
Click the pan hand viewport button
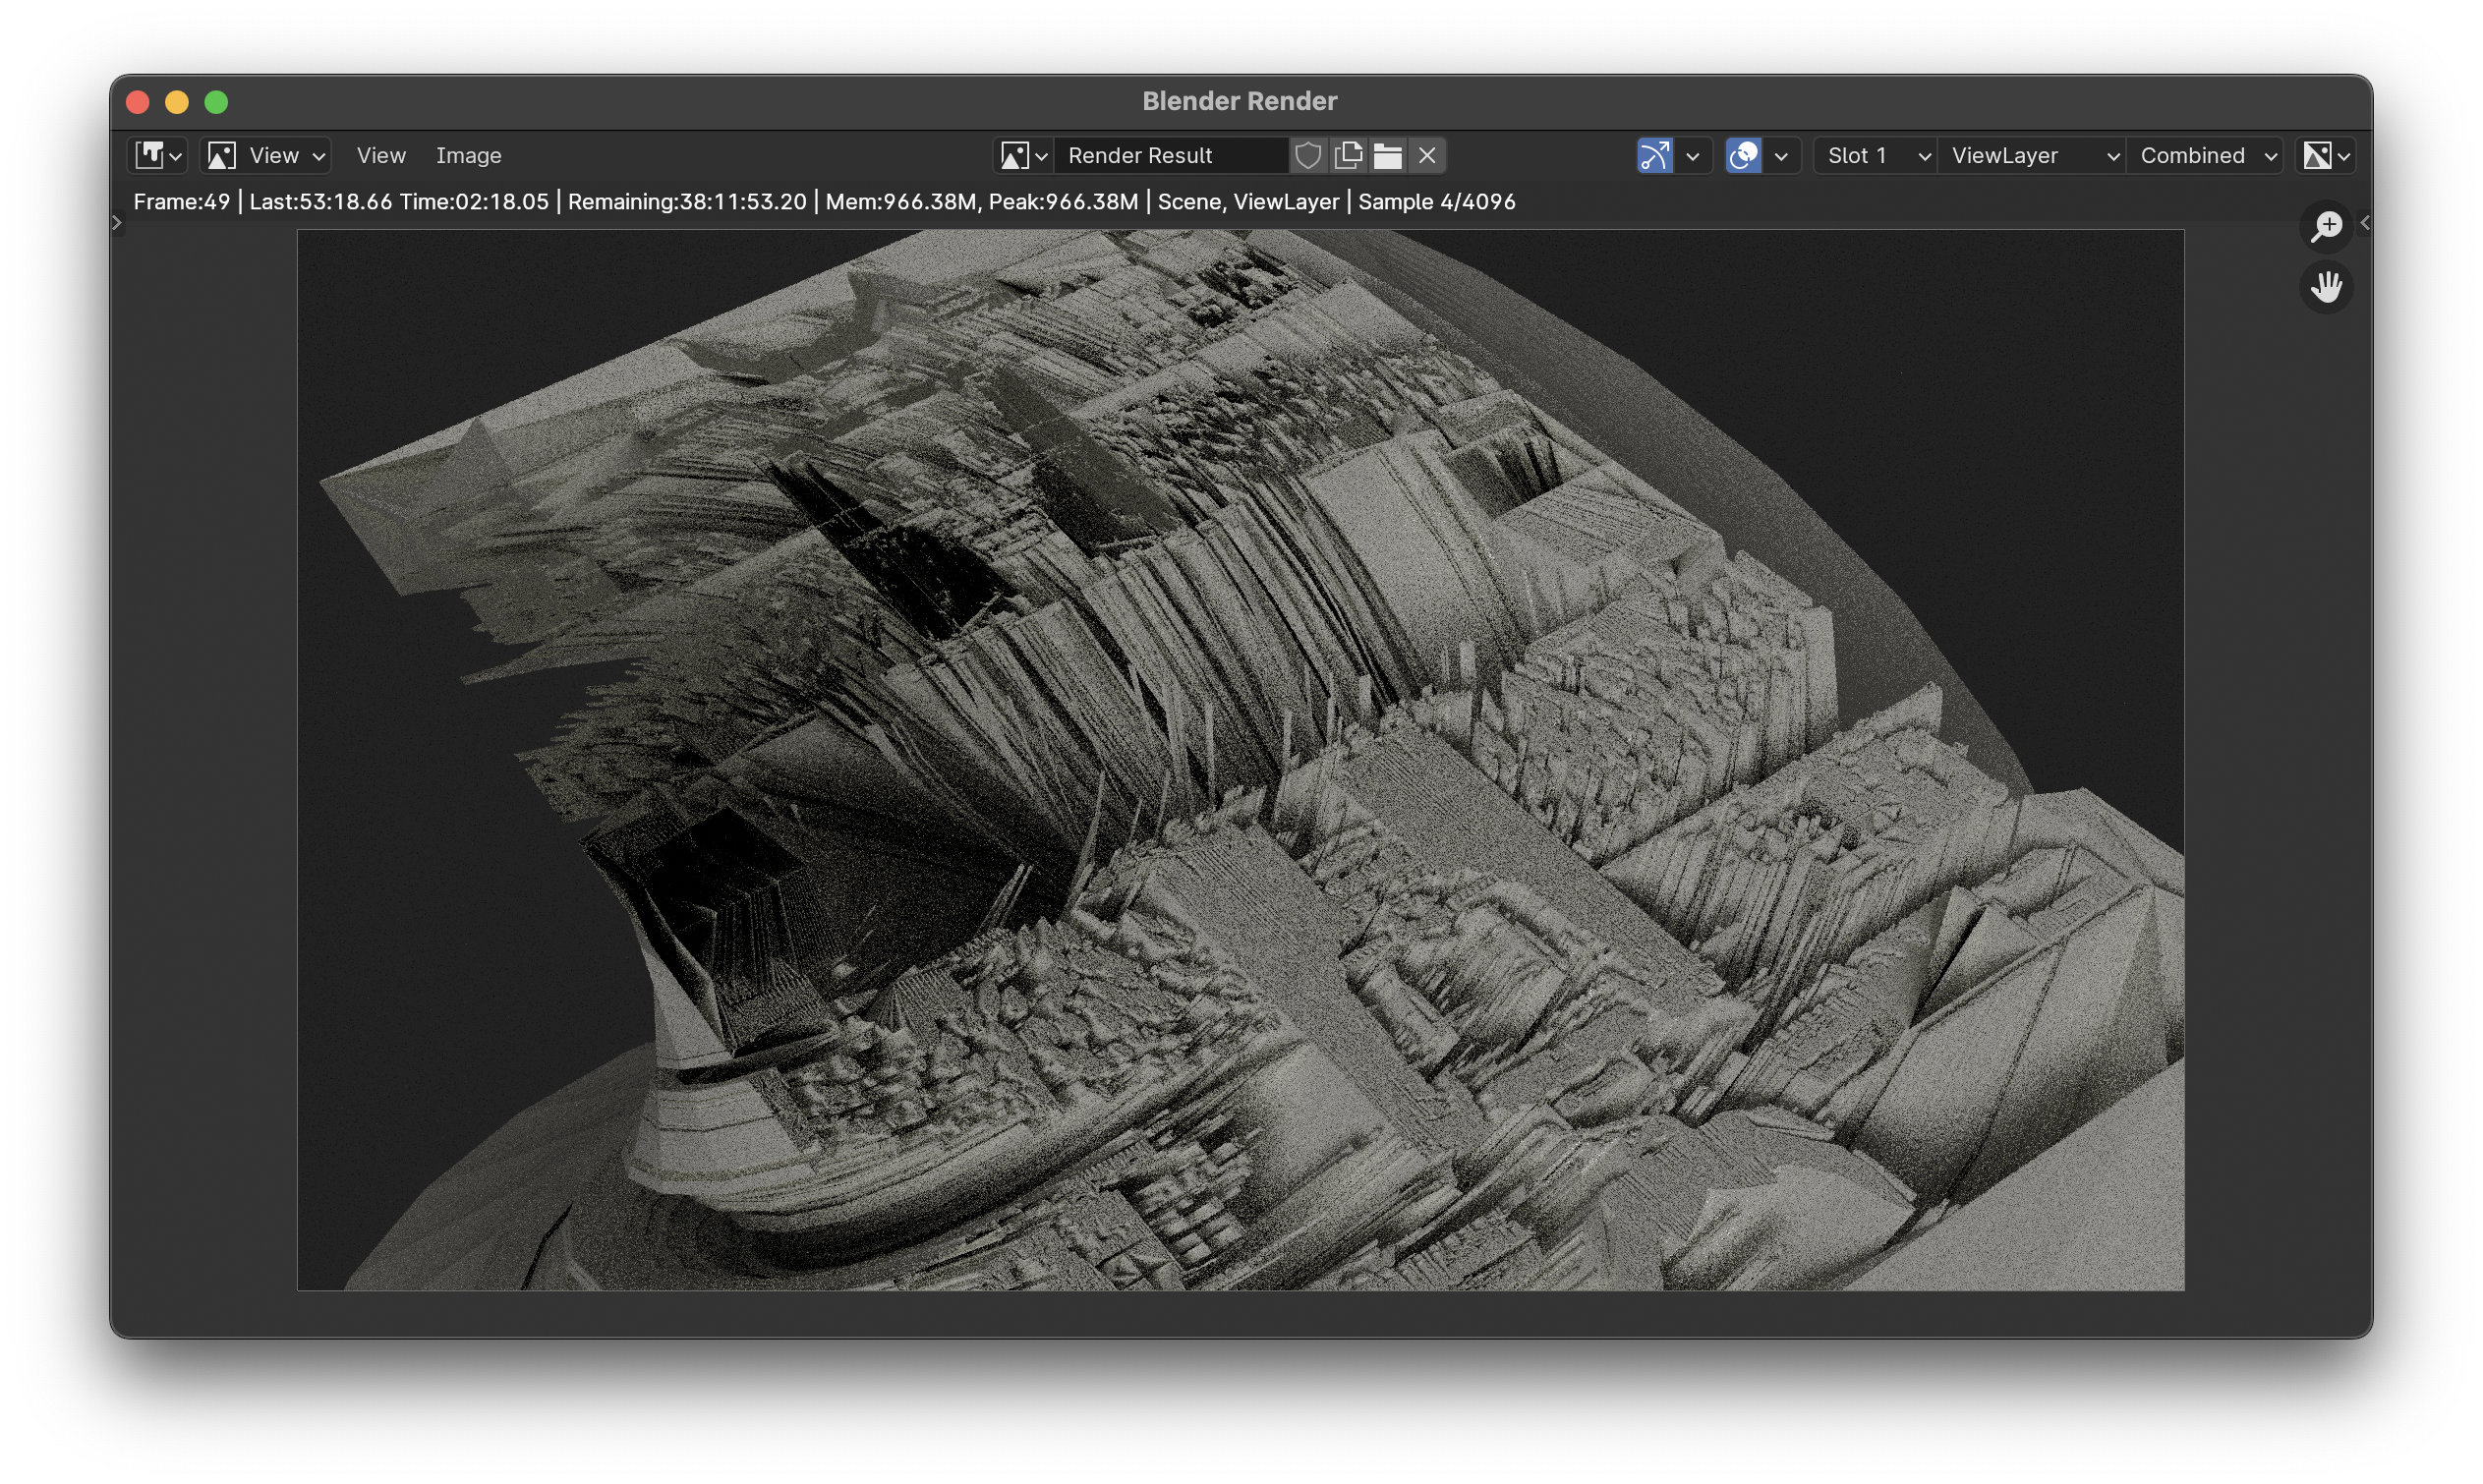click(2326, 287)
